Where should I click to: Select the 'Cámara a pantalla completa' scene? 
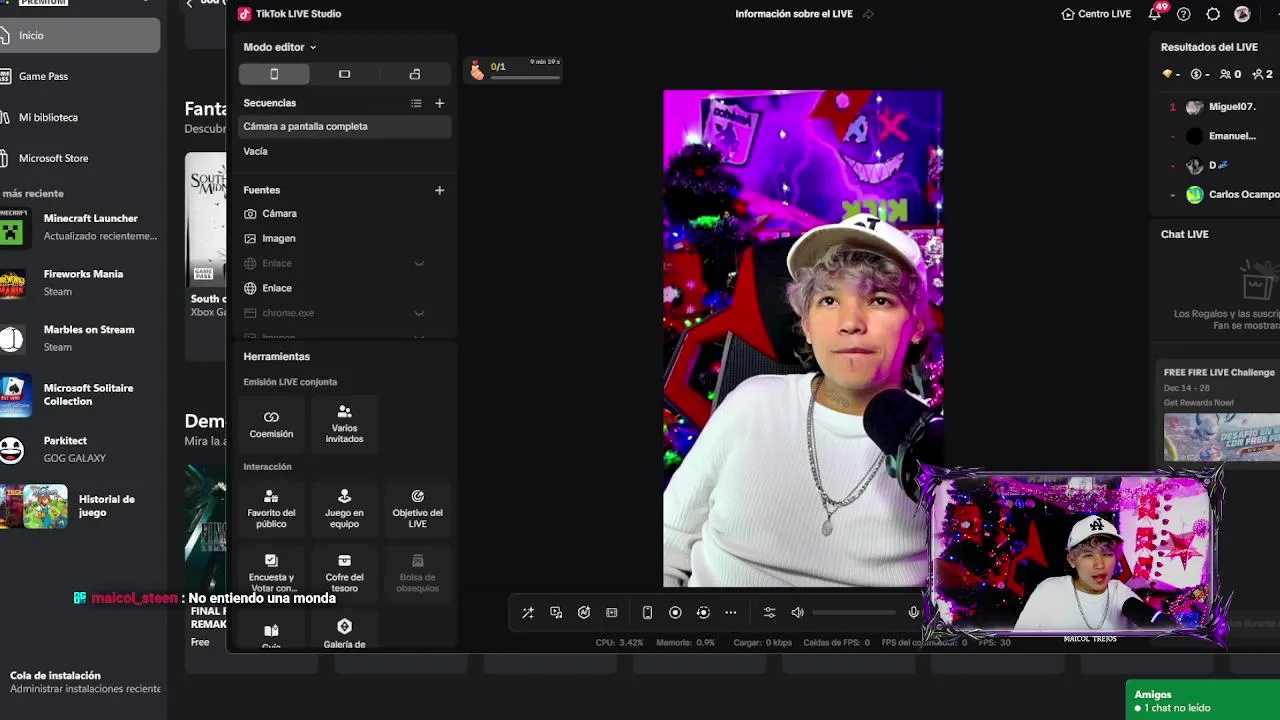[x=344, y=126]
